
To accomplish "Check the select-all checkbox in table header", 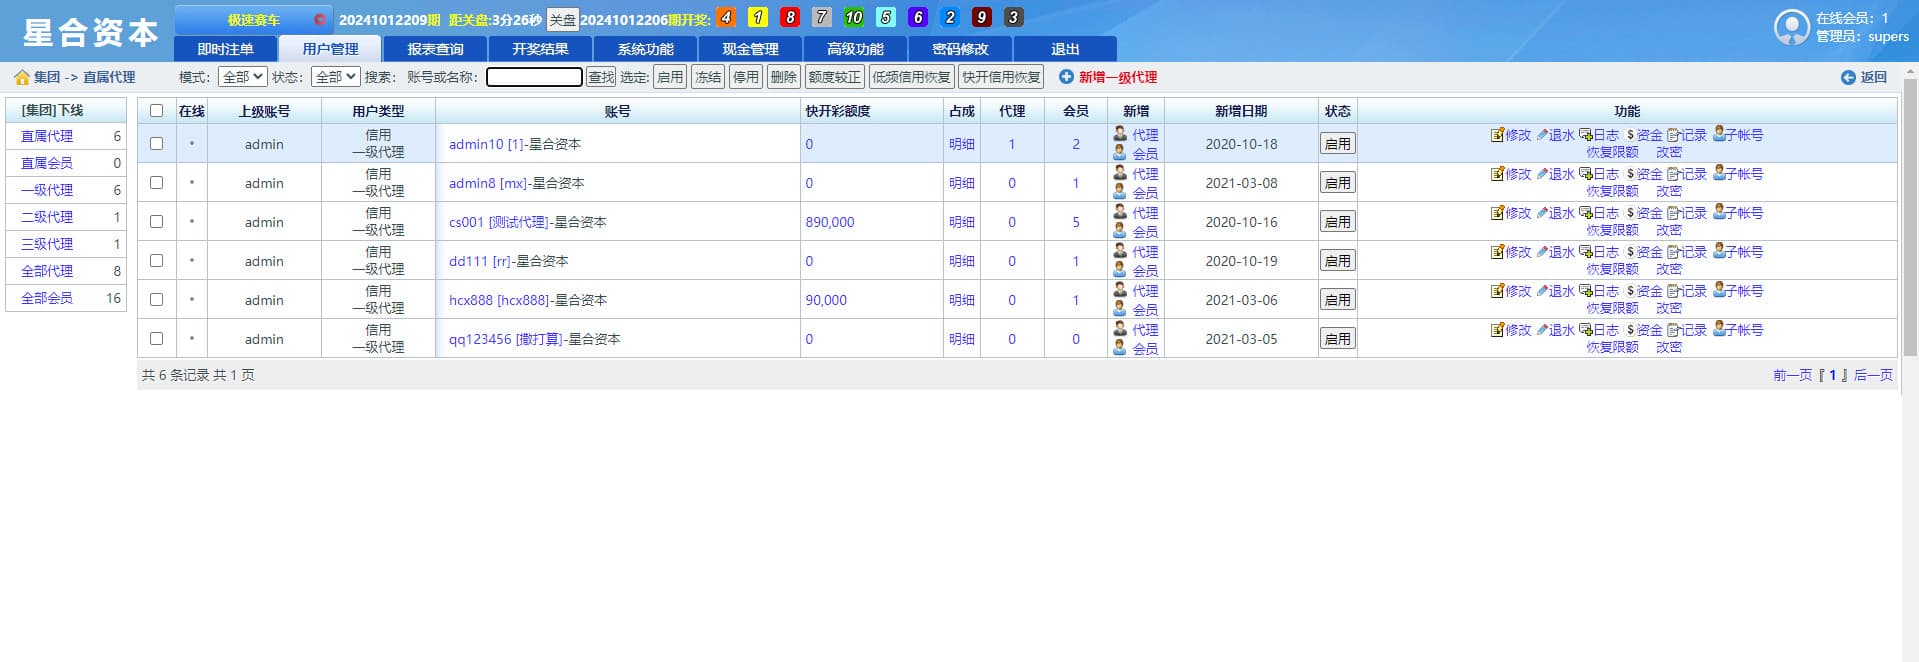I will click(x=156, y=111).
